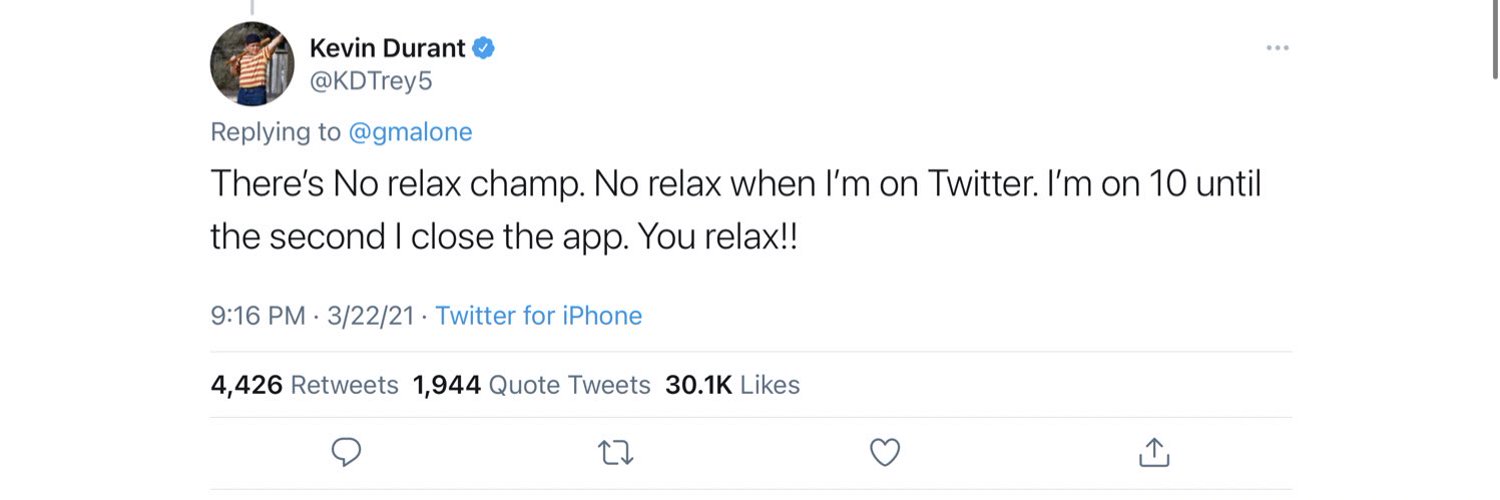Visit the @gmalone profile link
The height and width of the screenshot is (500, 1500).
[x=410, y=132]
